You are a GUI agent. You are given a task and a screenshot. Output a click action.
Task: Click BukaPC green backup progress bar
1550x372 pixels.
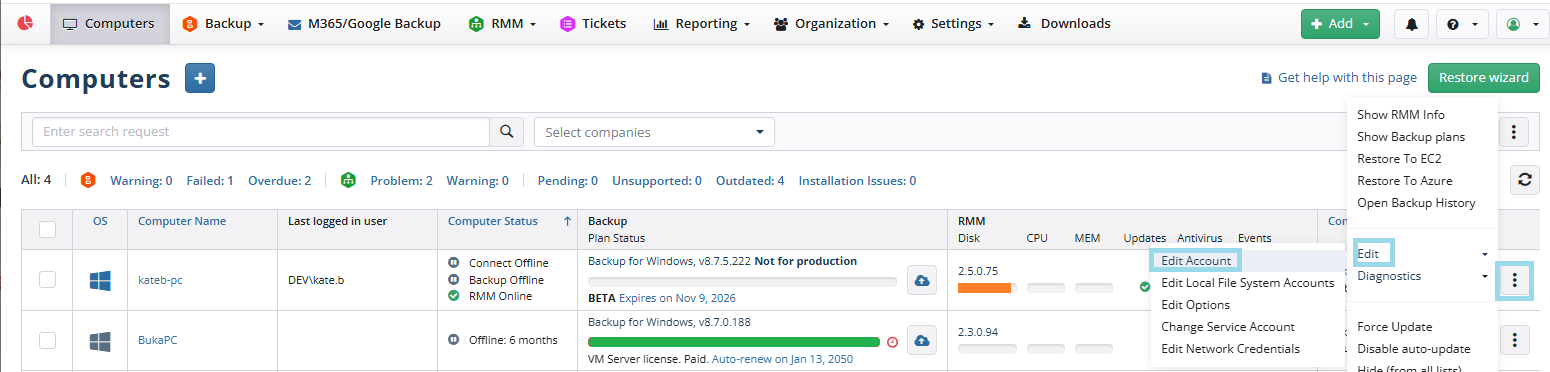click(x=734, y=342)
